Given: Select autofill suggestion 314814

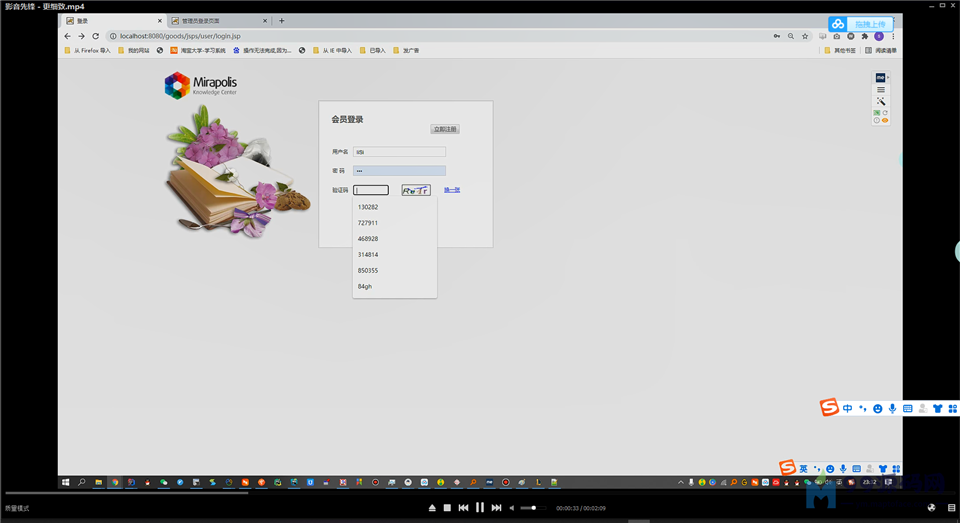Looking at the screenshot, I should tap(395, 255).
